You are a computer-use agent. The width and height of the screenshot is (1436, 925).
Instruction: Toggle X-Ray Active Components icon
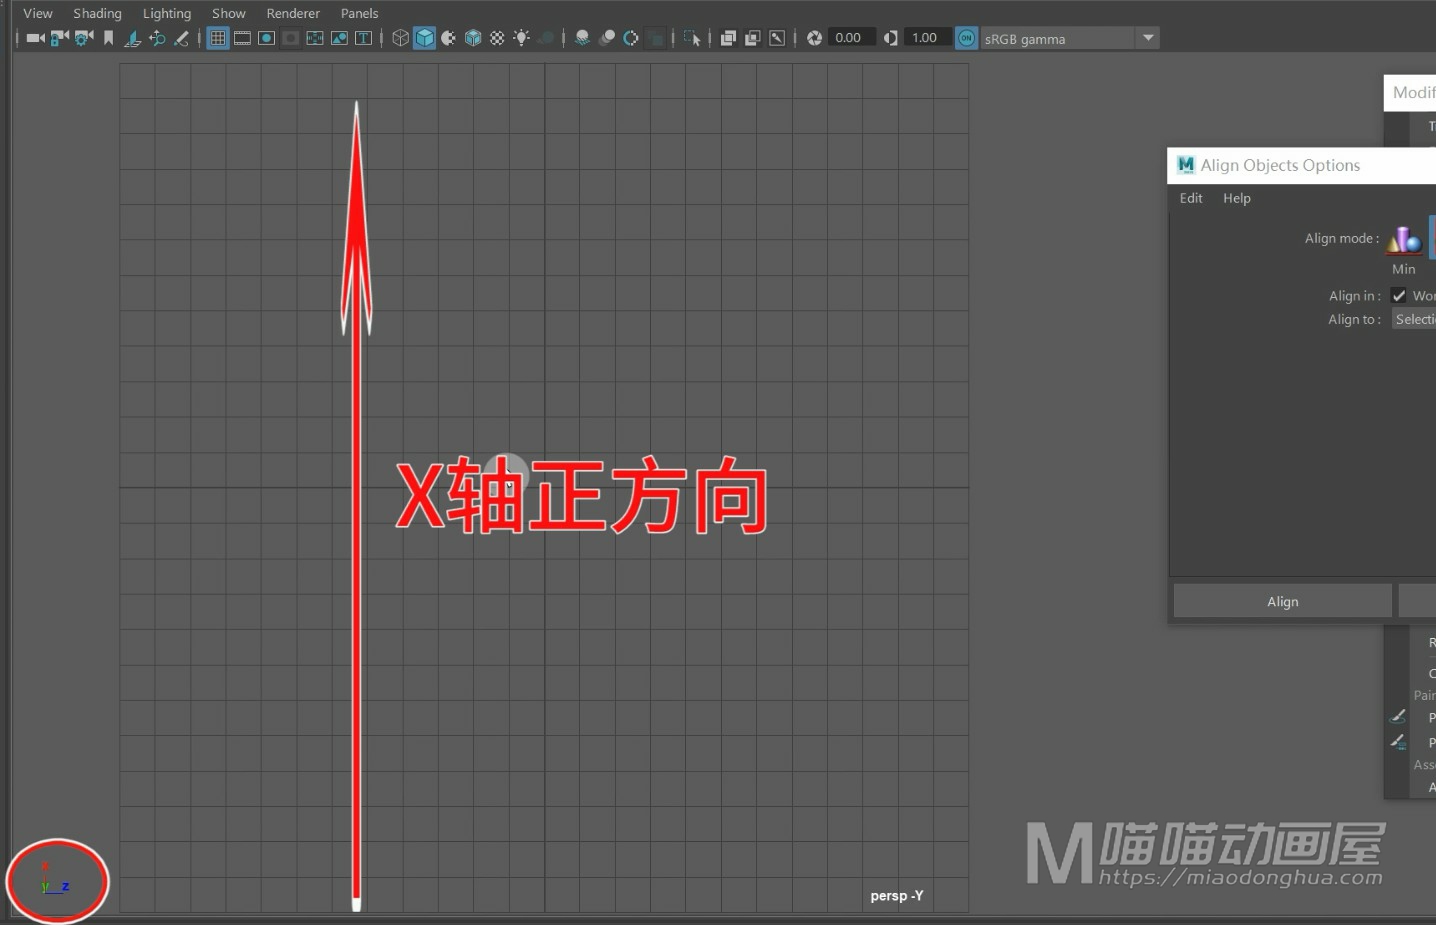[752, 38]
